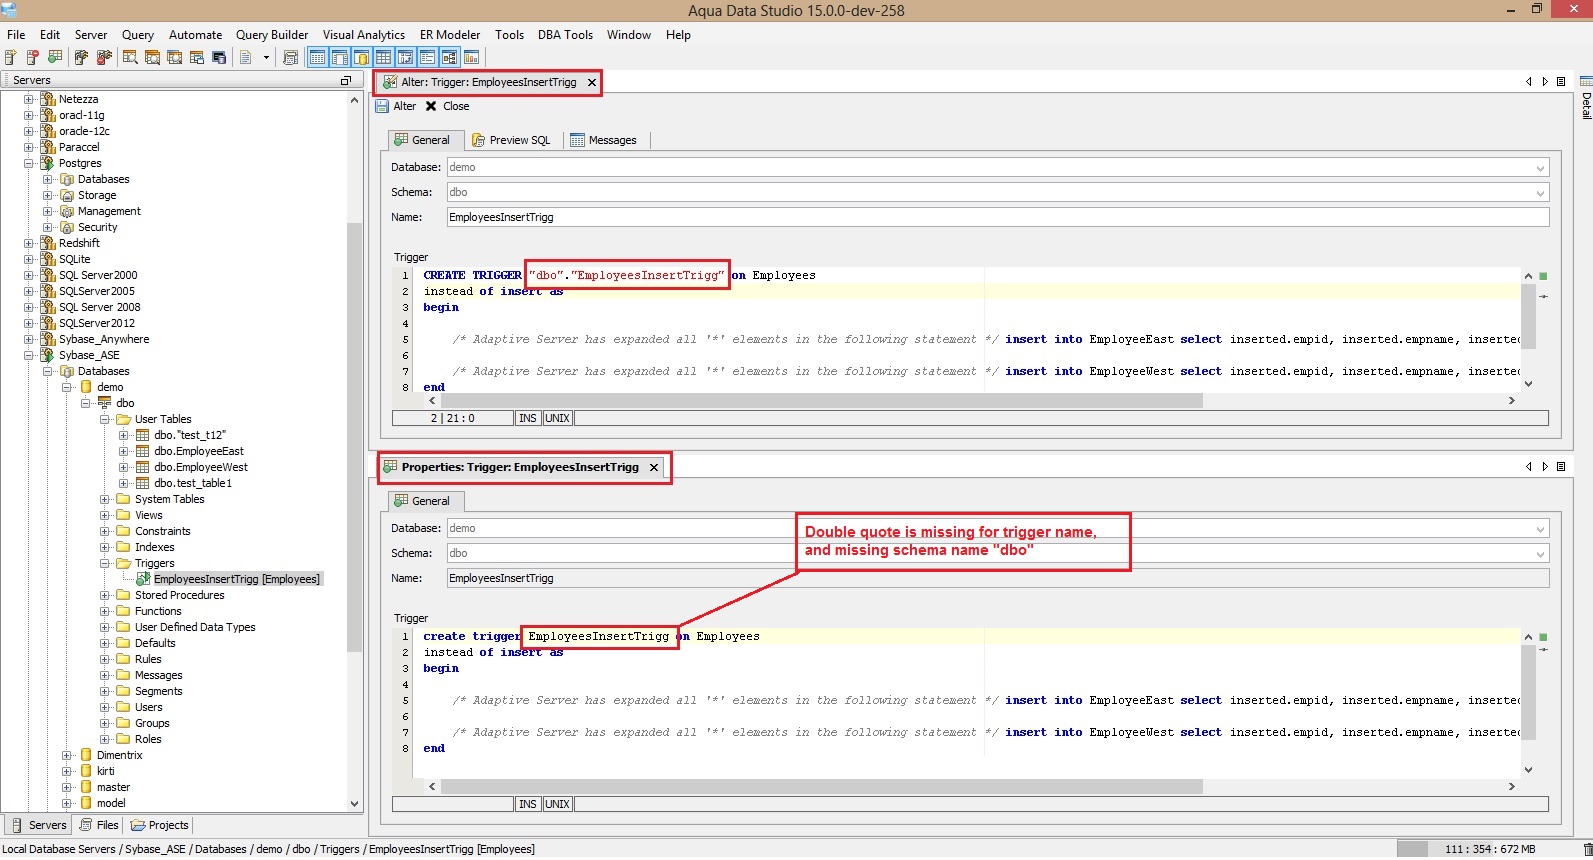Viewport: 1593px width, 860px height.
Task: Restore the Servers panel using its corner icon
Action: click(x=346, y=80)
